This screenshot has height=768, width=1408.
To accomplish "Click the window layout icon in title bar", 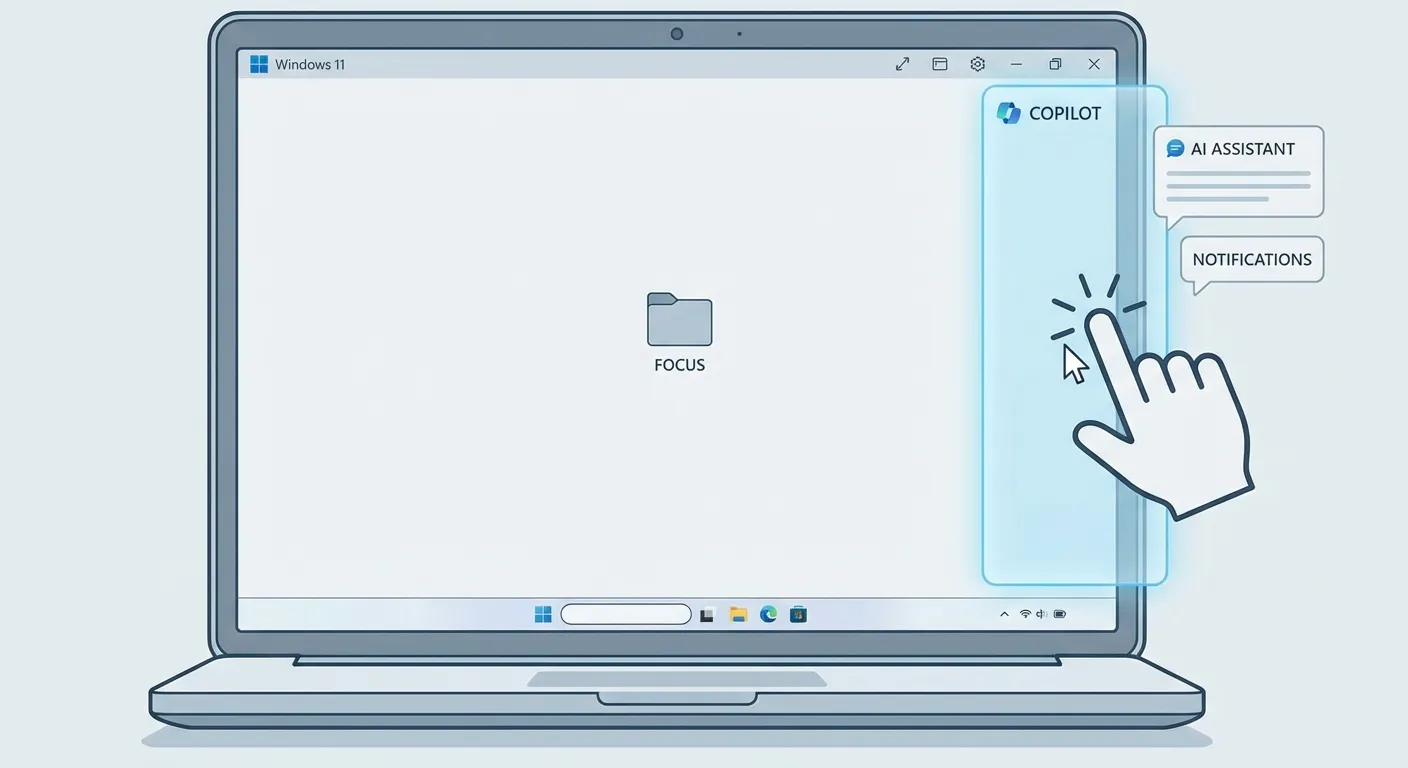I will click(940, 64).
